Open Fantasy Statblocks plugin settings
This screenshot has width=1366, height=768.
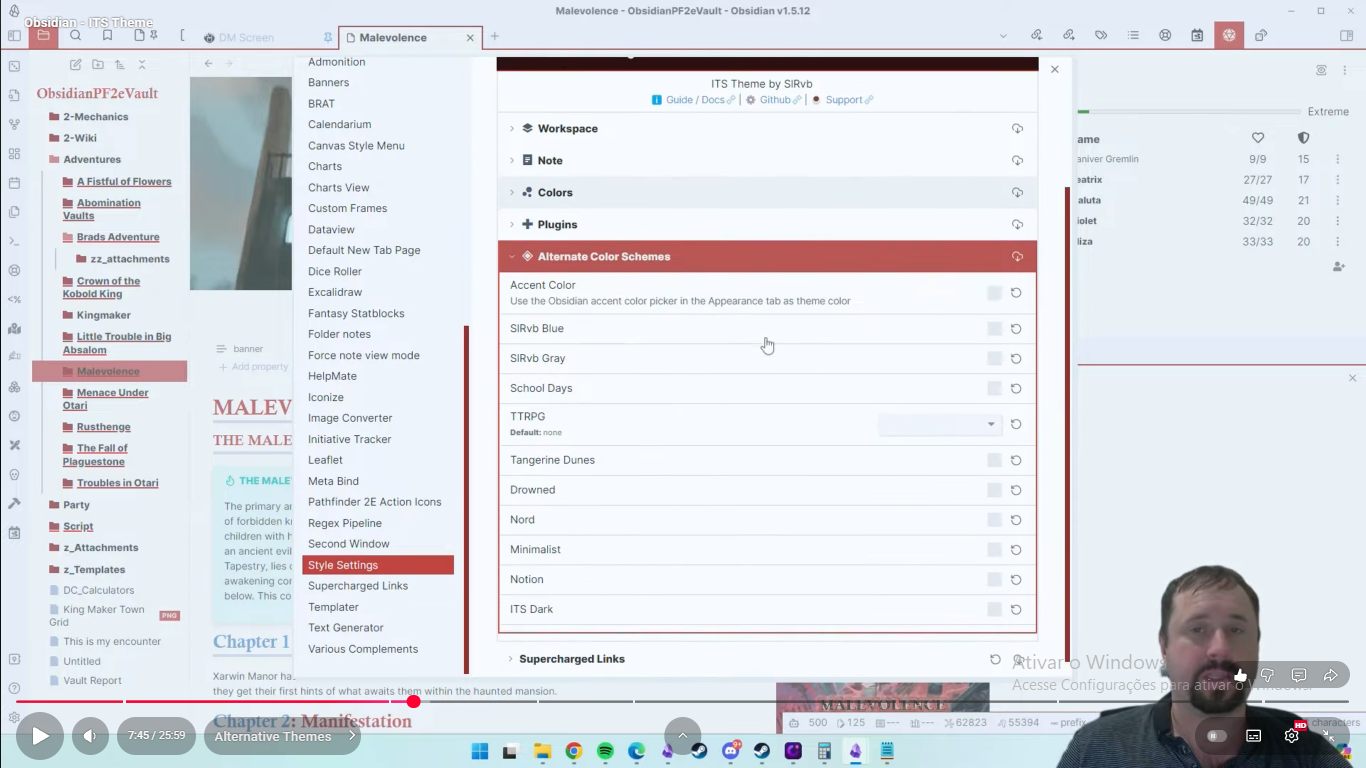click(356, 314)
